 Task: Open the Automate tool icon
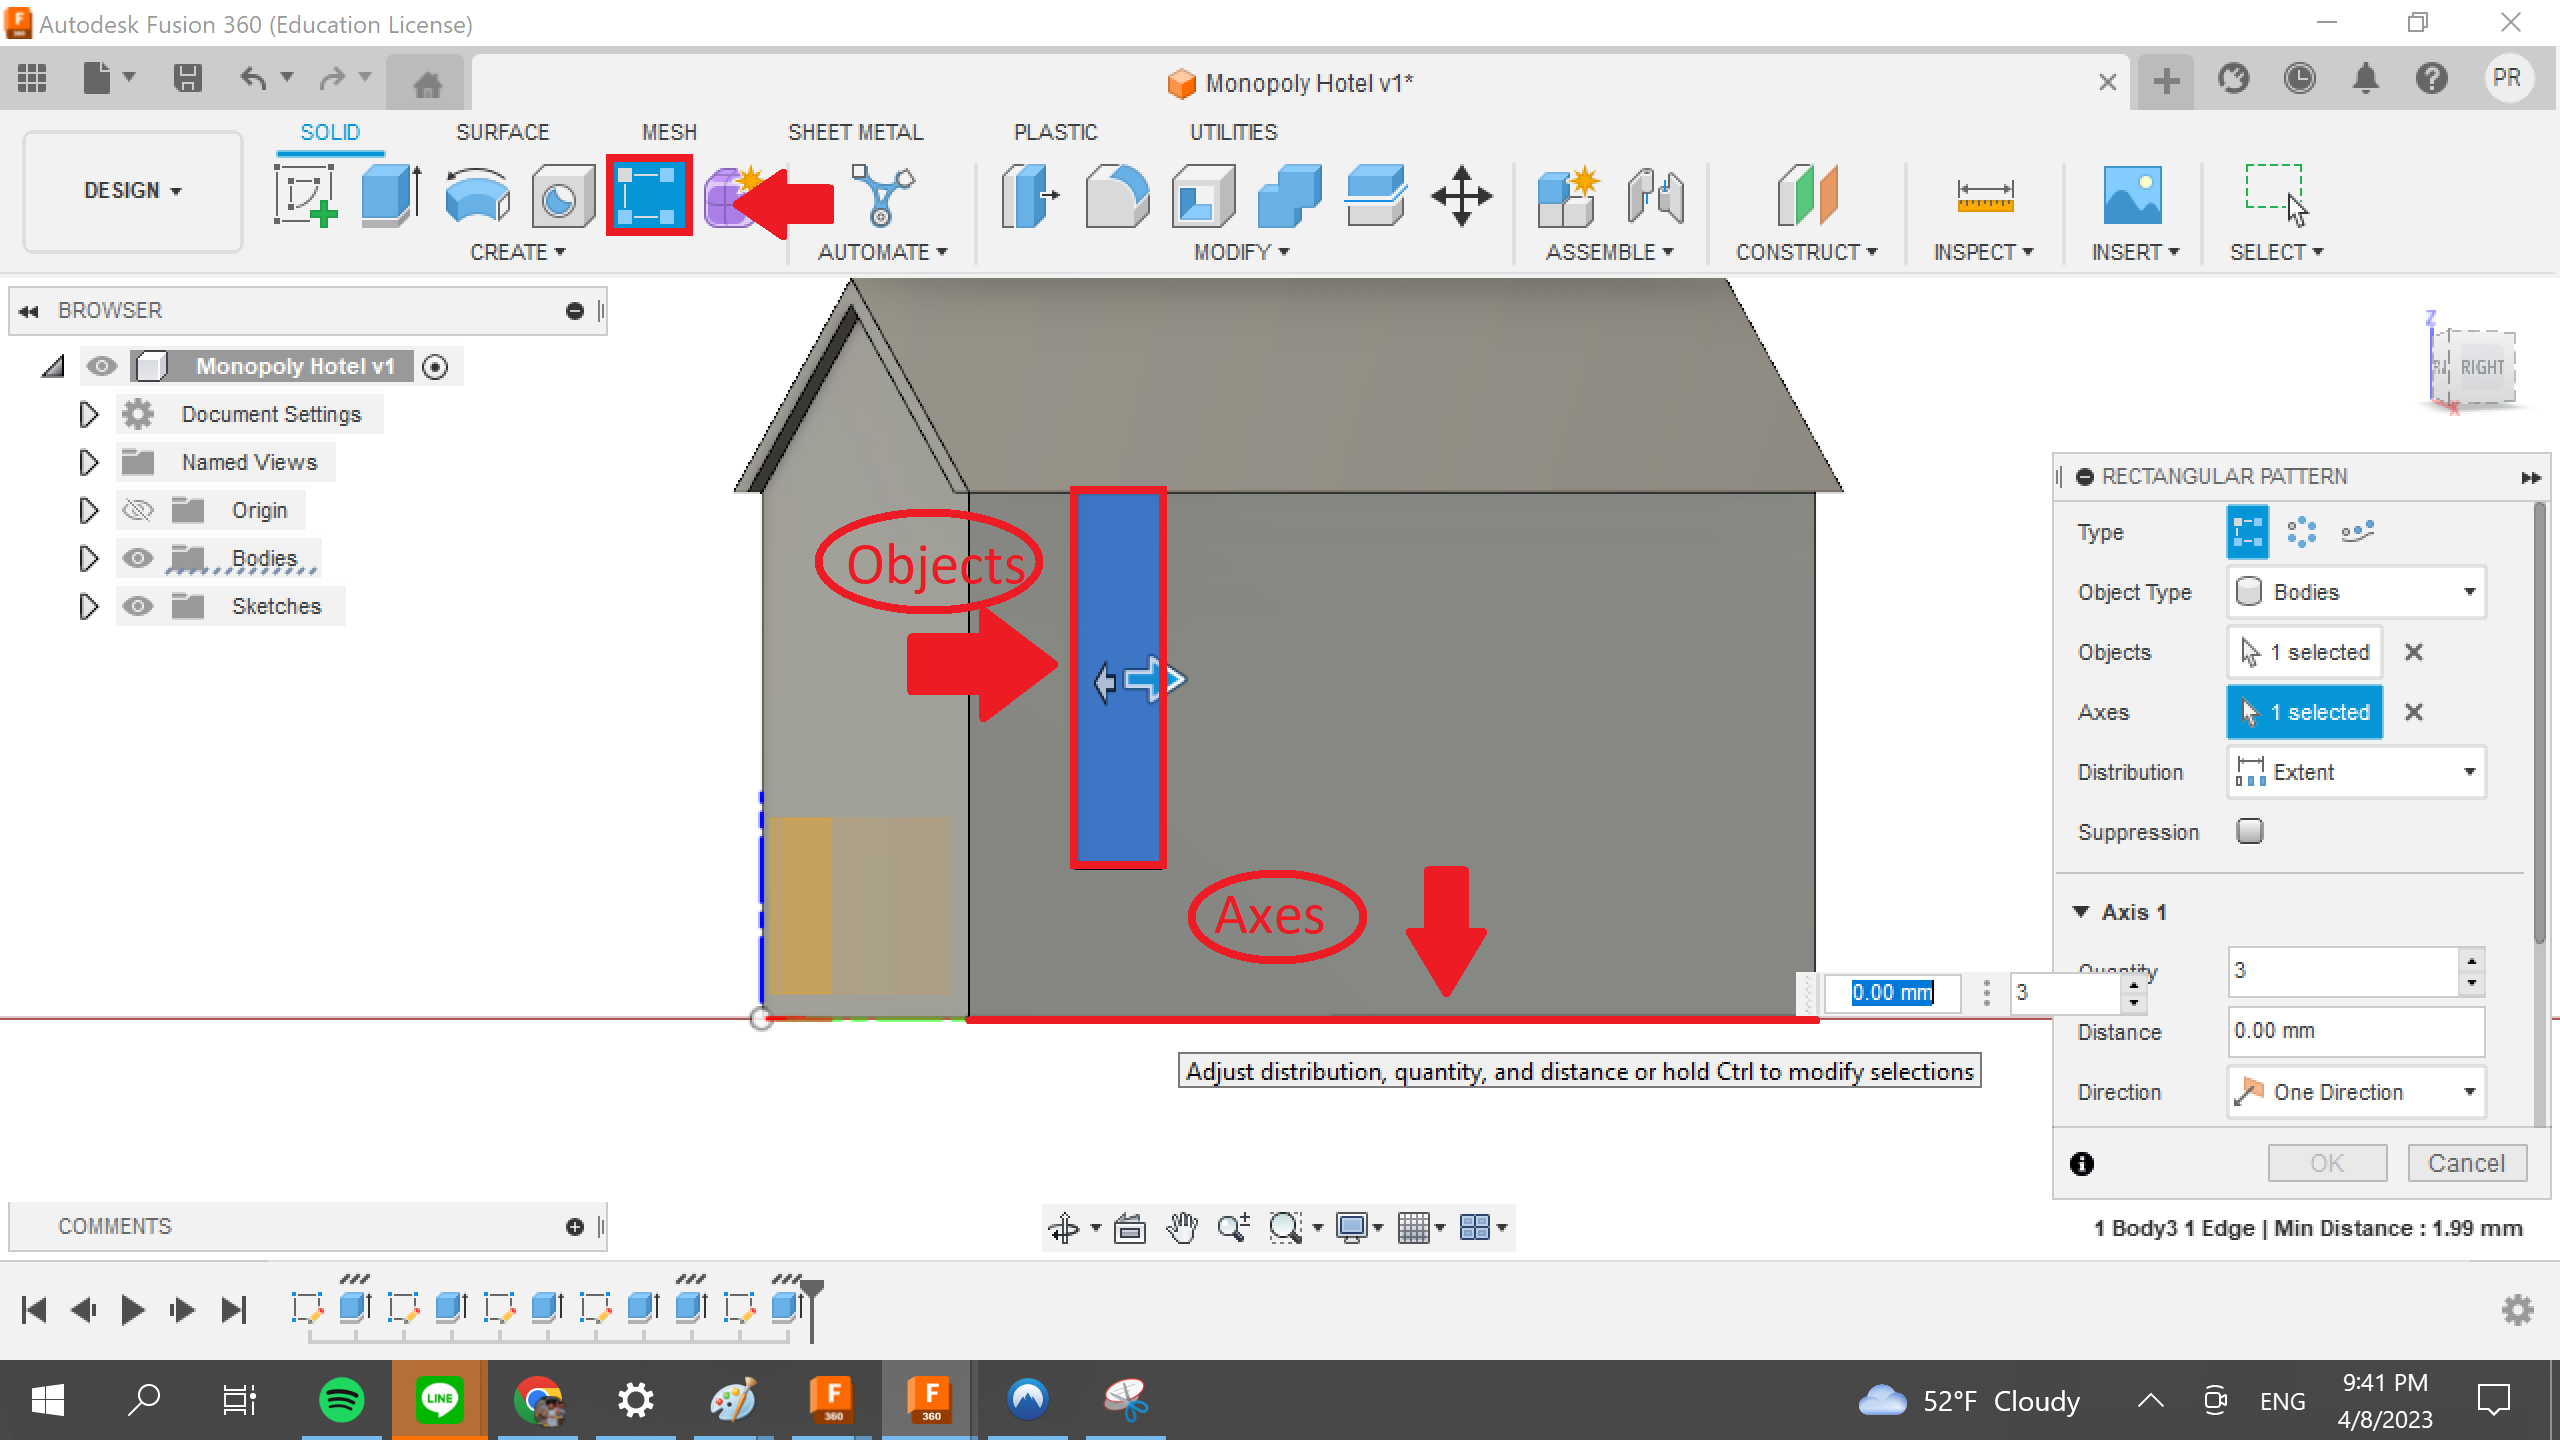[x=881, y=195]
